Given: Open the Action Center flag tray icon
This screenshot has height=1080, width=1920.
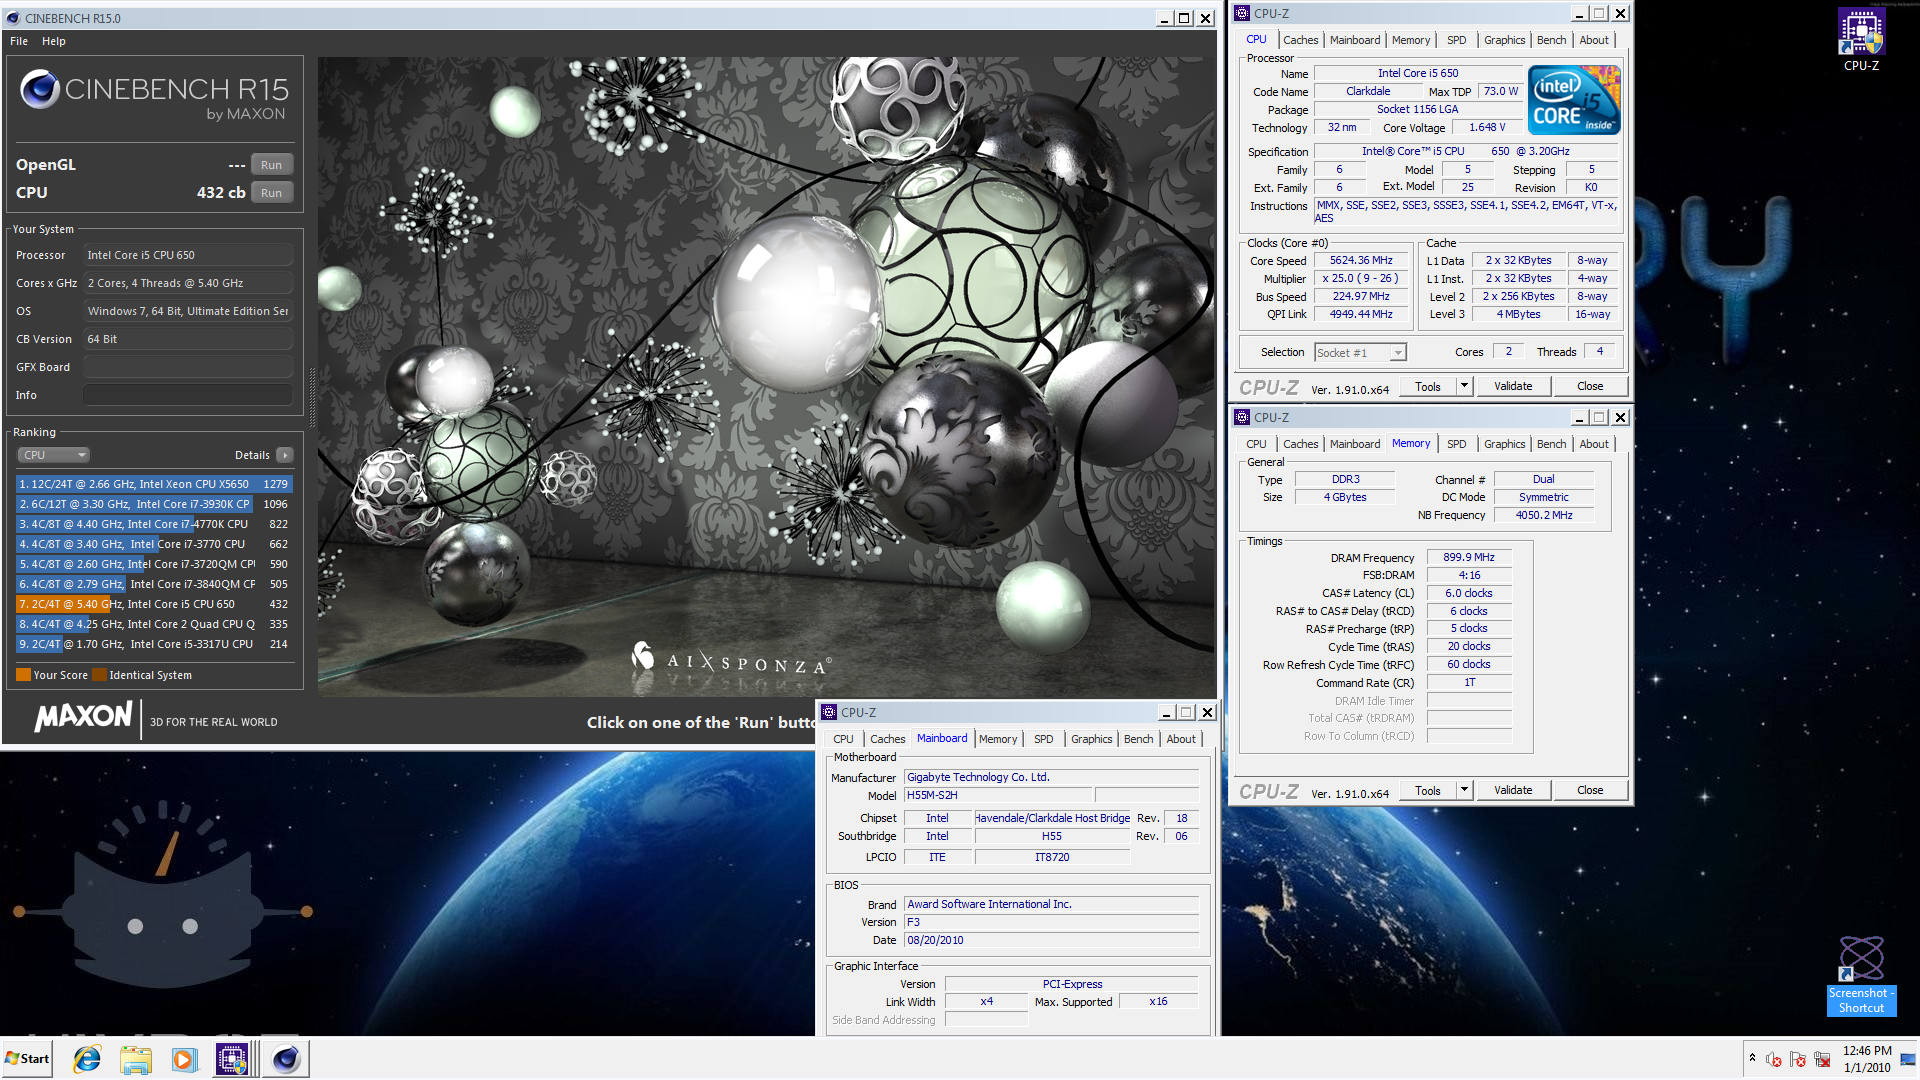Looking at the screenshot, I should 1798,1059.
